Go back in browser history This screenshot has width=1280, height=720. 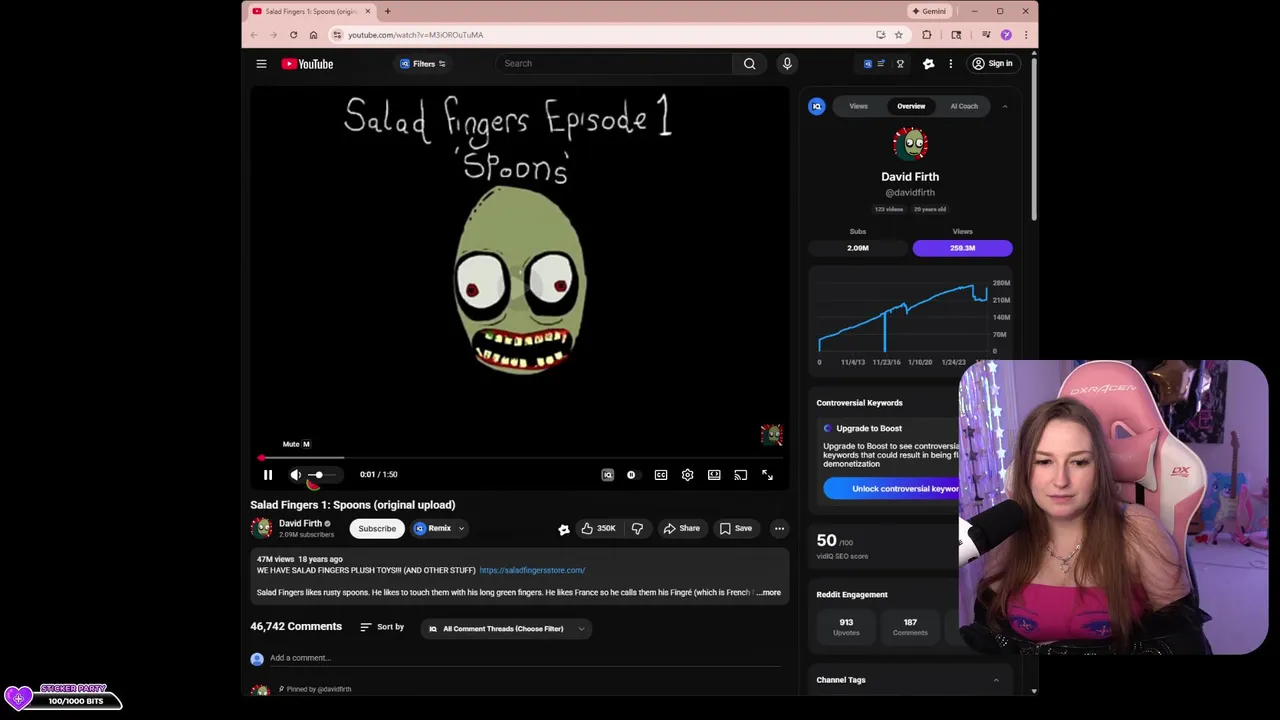[x=254, y=35]
